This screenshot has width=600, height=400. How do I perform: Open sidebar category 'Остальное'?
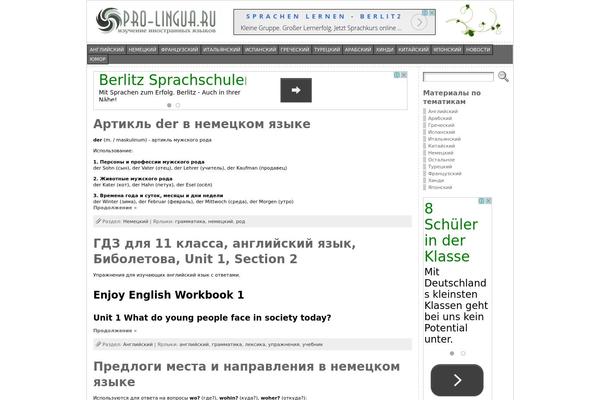[442, 160]
